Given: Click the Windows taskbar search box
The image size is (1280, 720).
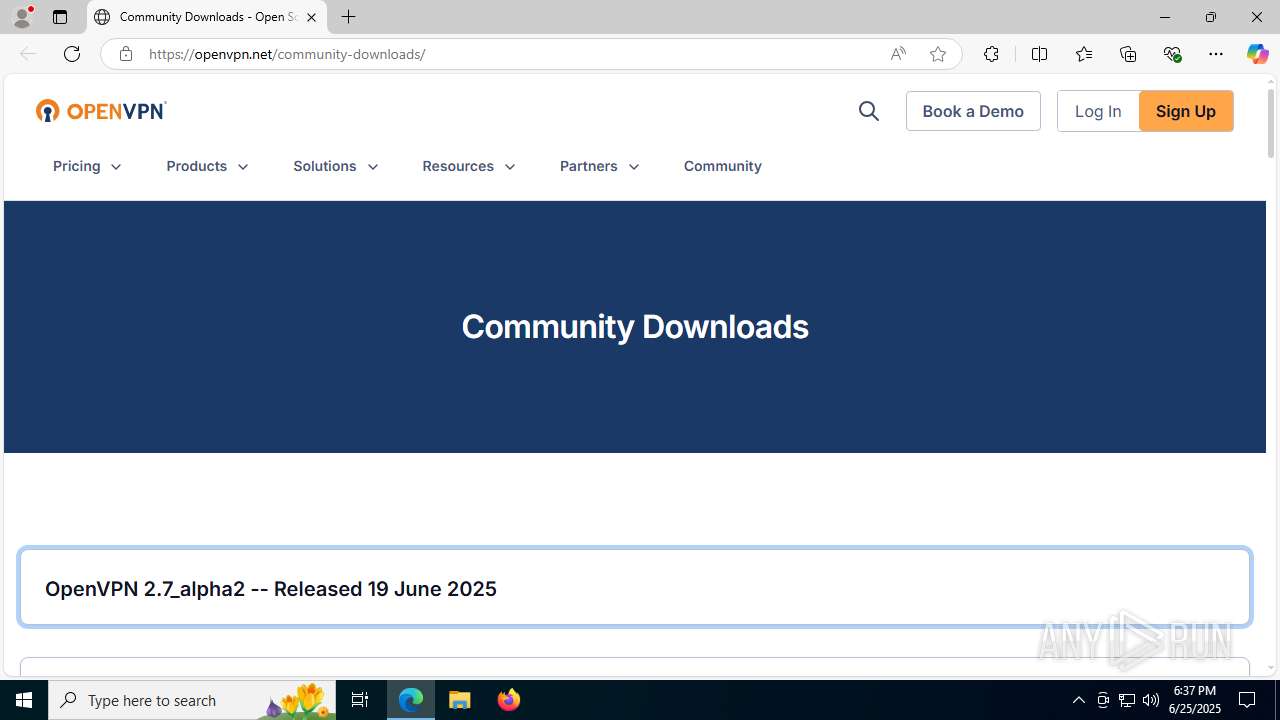Looking at the screenshot, I should (191, 700).
